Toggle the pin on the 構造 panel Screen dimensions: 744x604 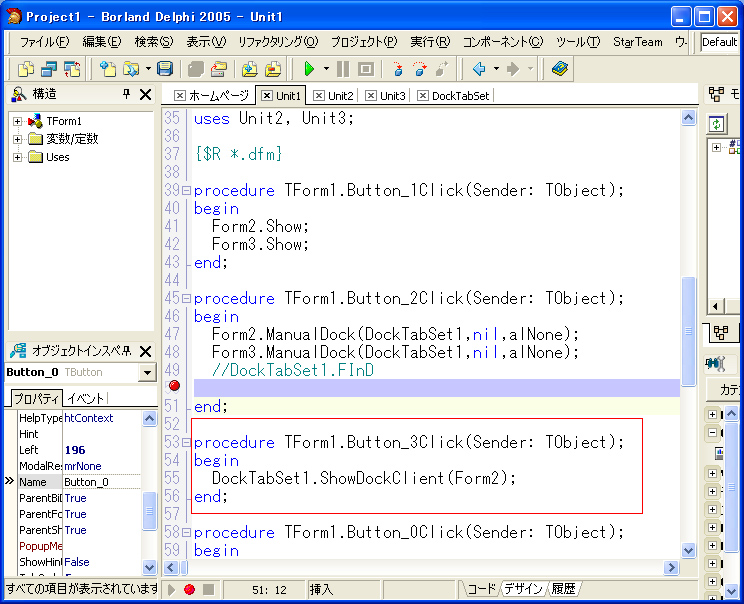(x=126, y=94)
